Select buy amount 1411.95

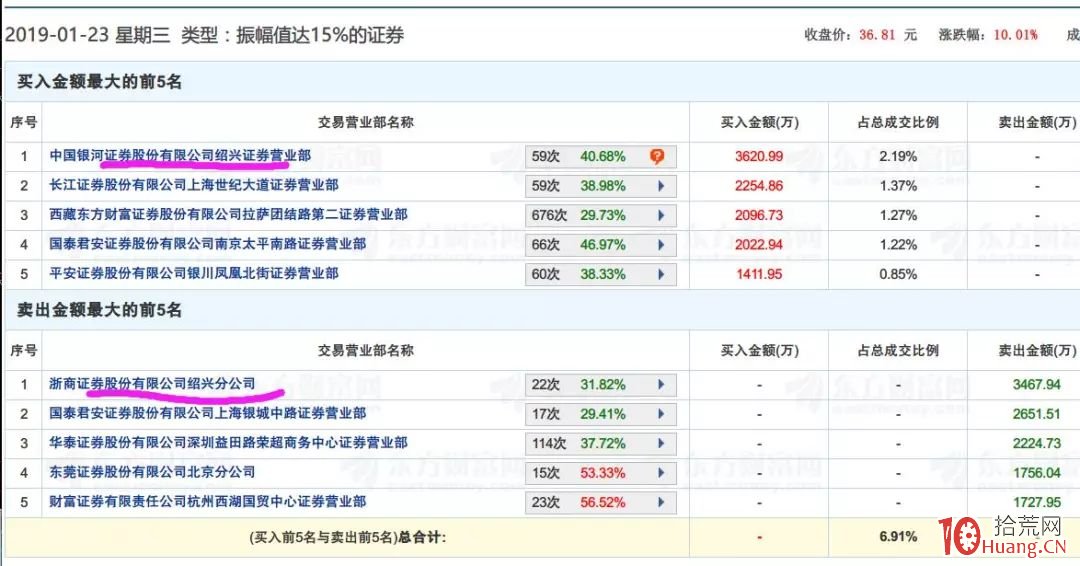759,274
